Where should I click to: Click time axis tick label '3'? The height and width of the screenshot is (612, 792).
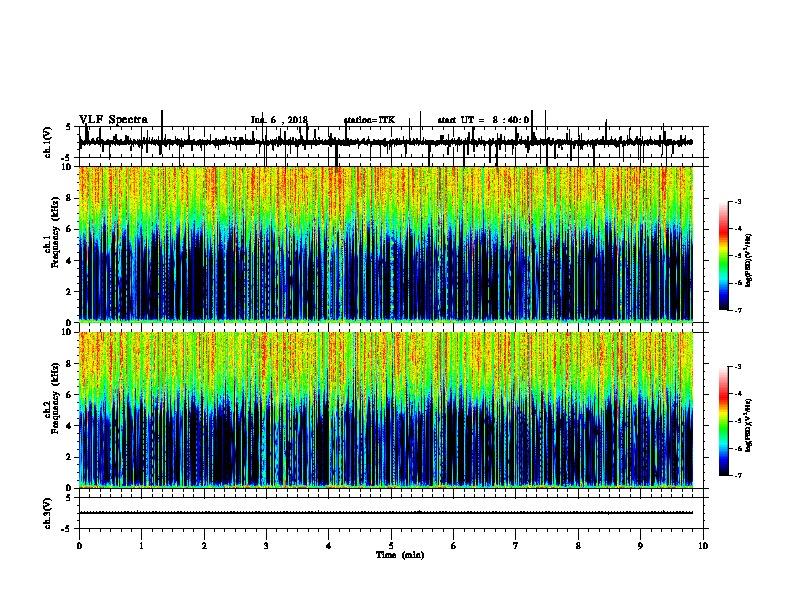(x=266, y=546)
